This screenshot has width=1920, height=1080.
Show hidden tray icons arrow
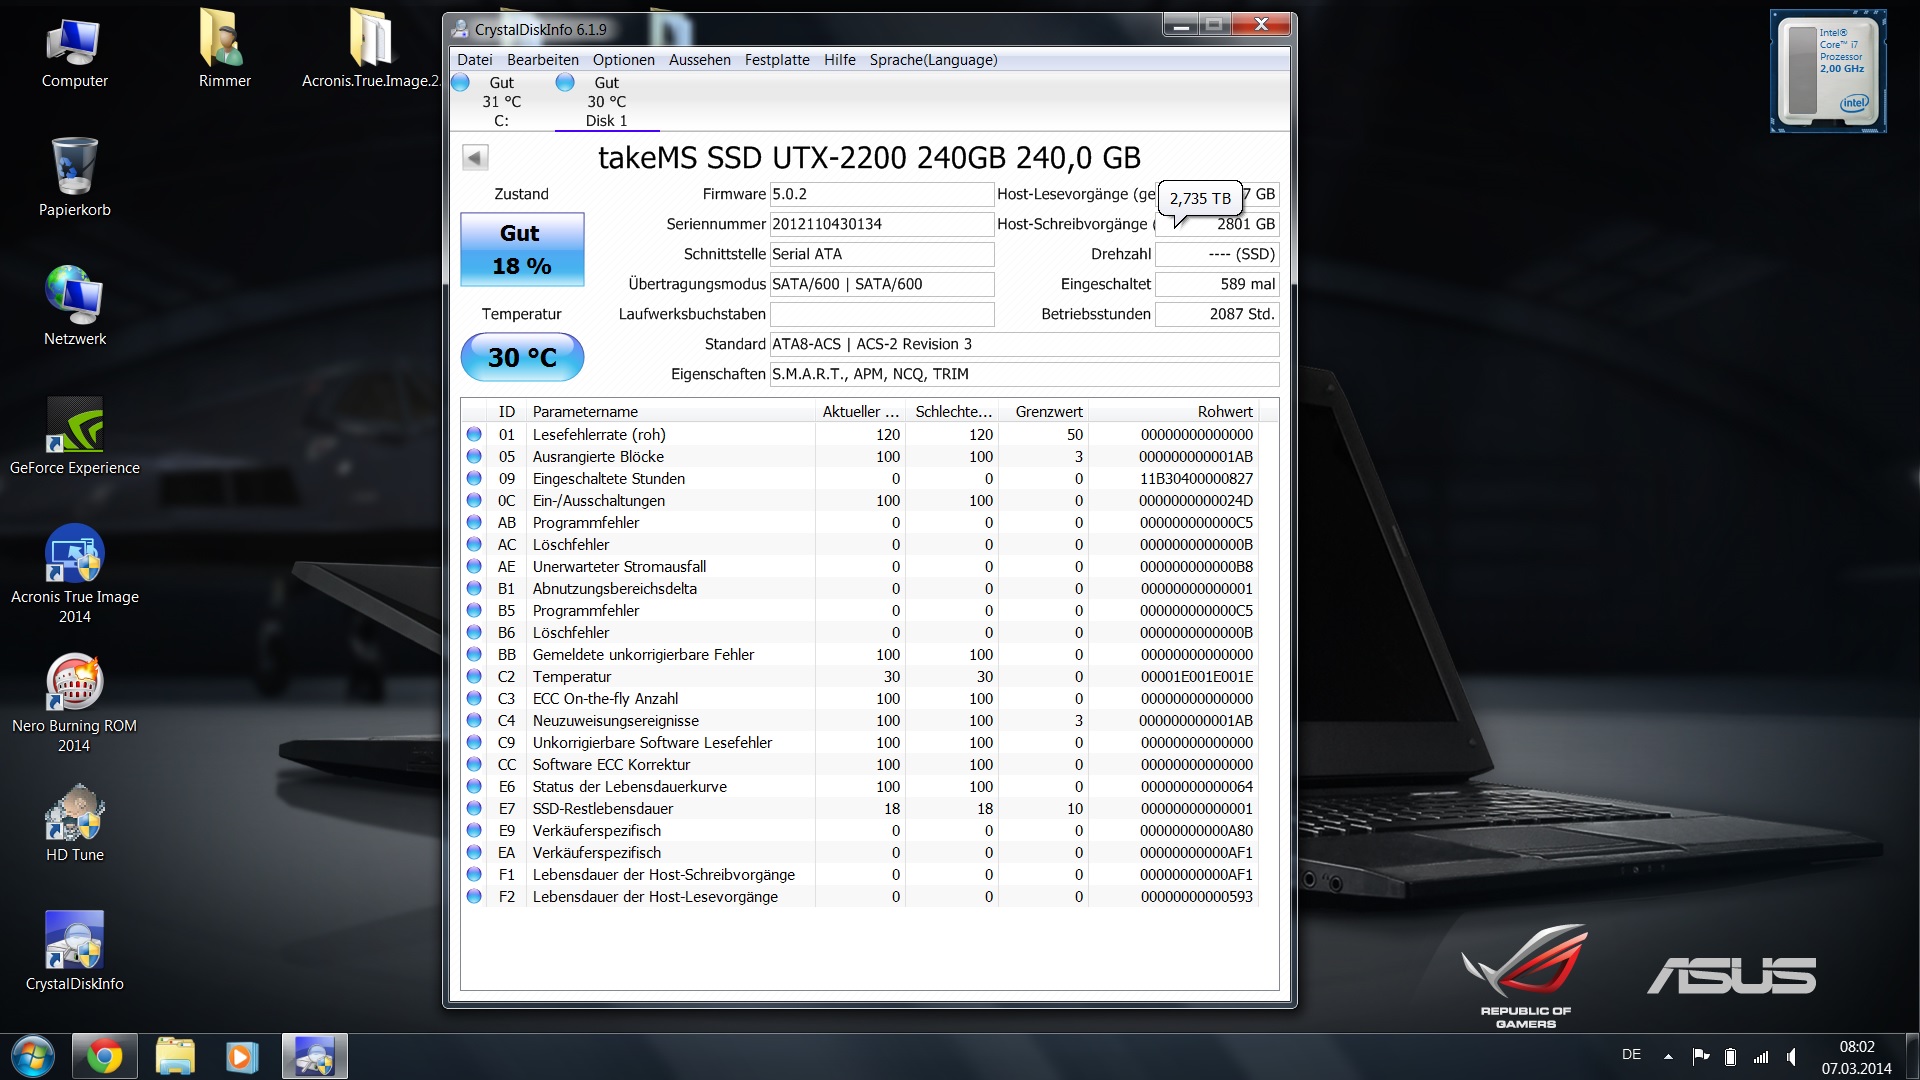1668,1056
